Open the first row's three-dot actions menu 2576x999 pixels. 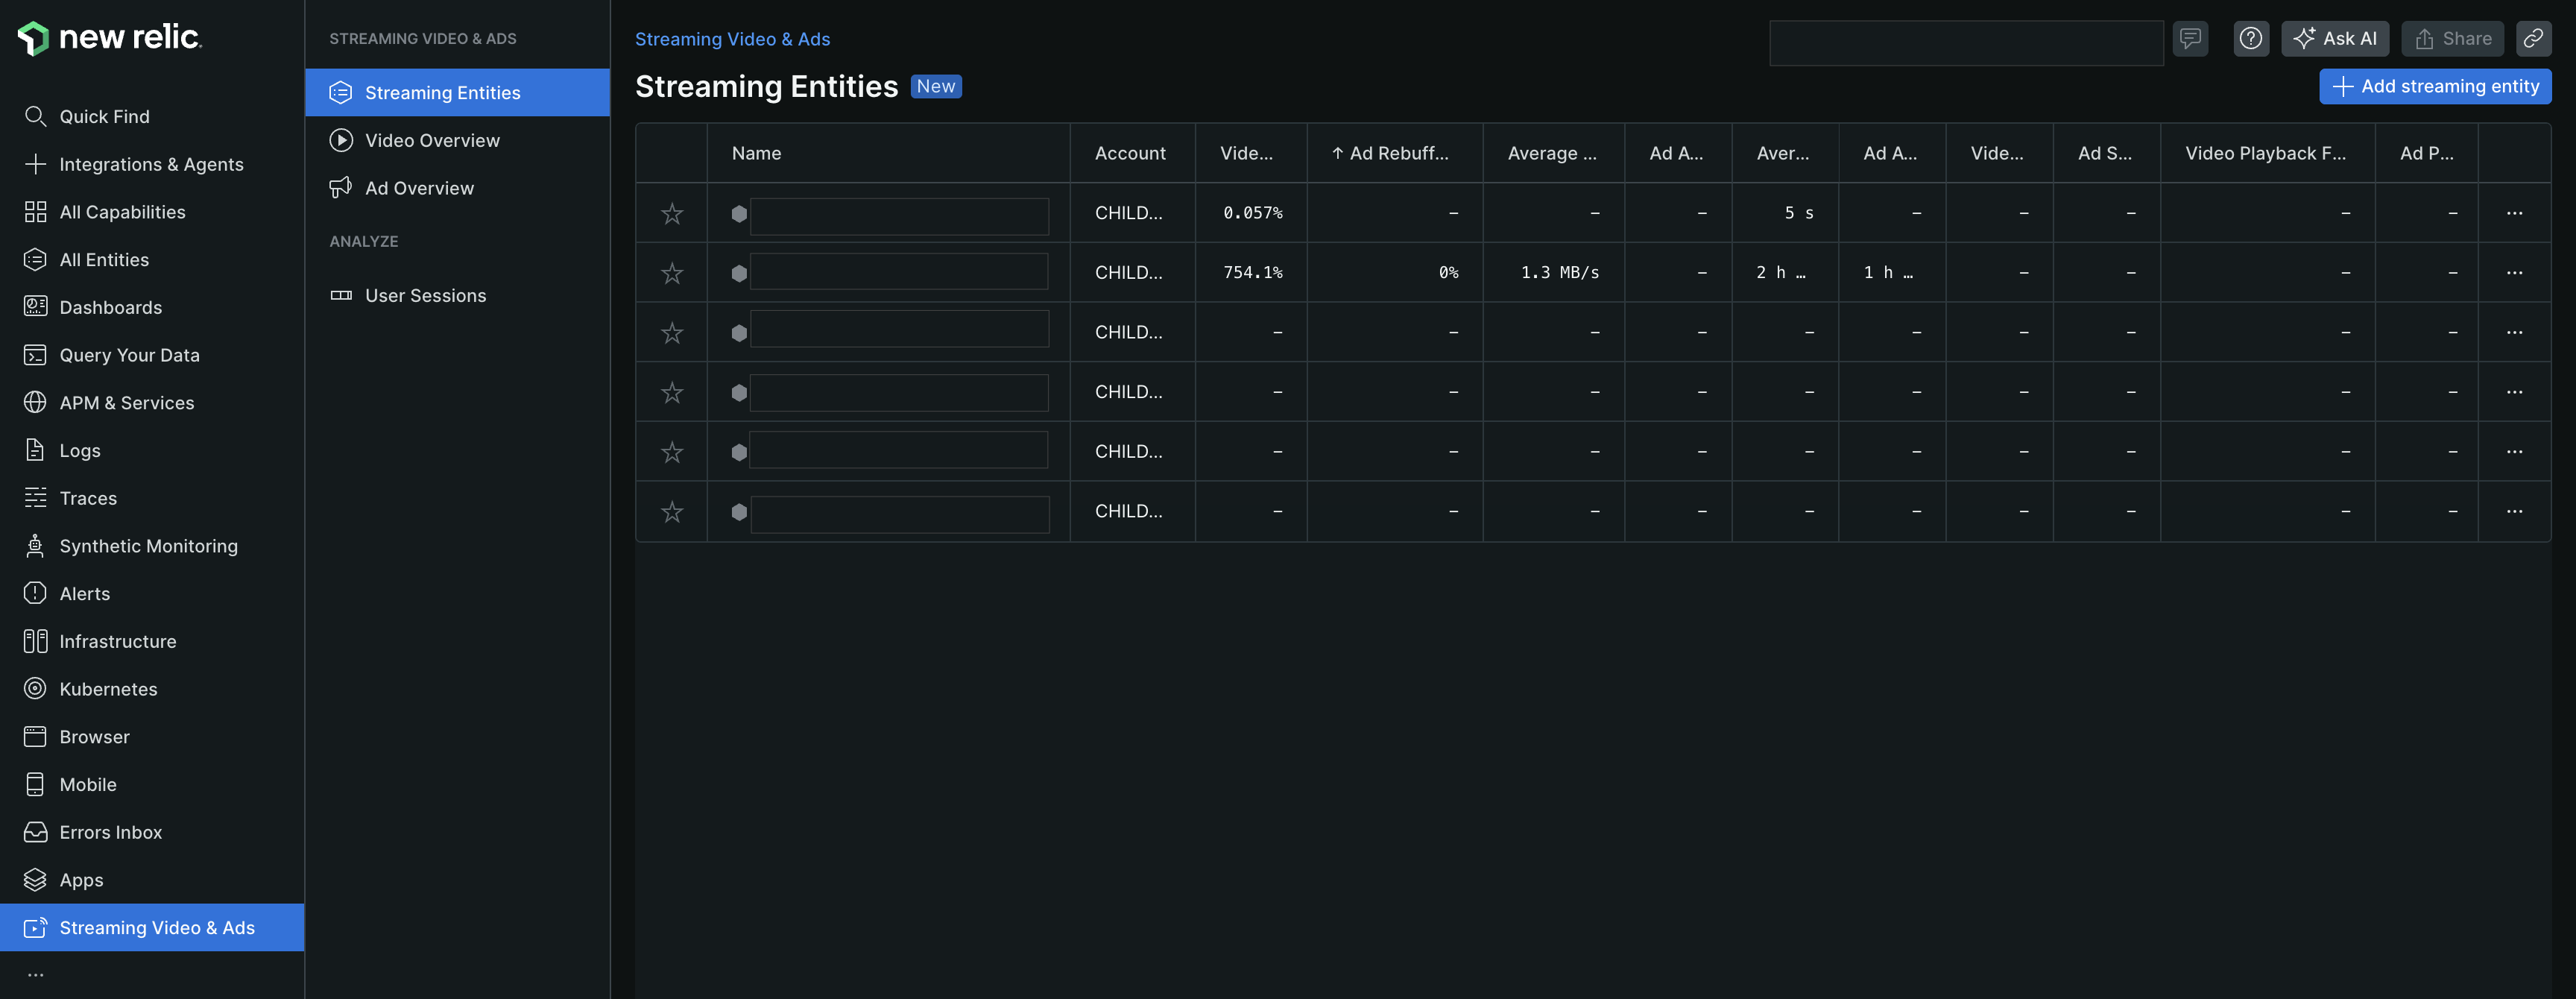2514,213
